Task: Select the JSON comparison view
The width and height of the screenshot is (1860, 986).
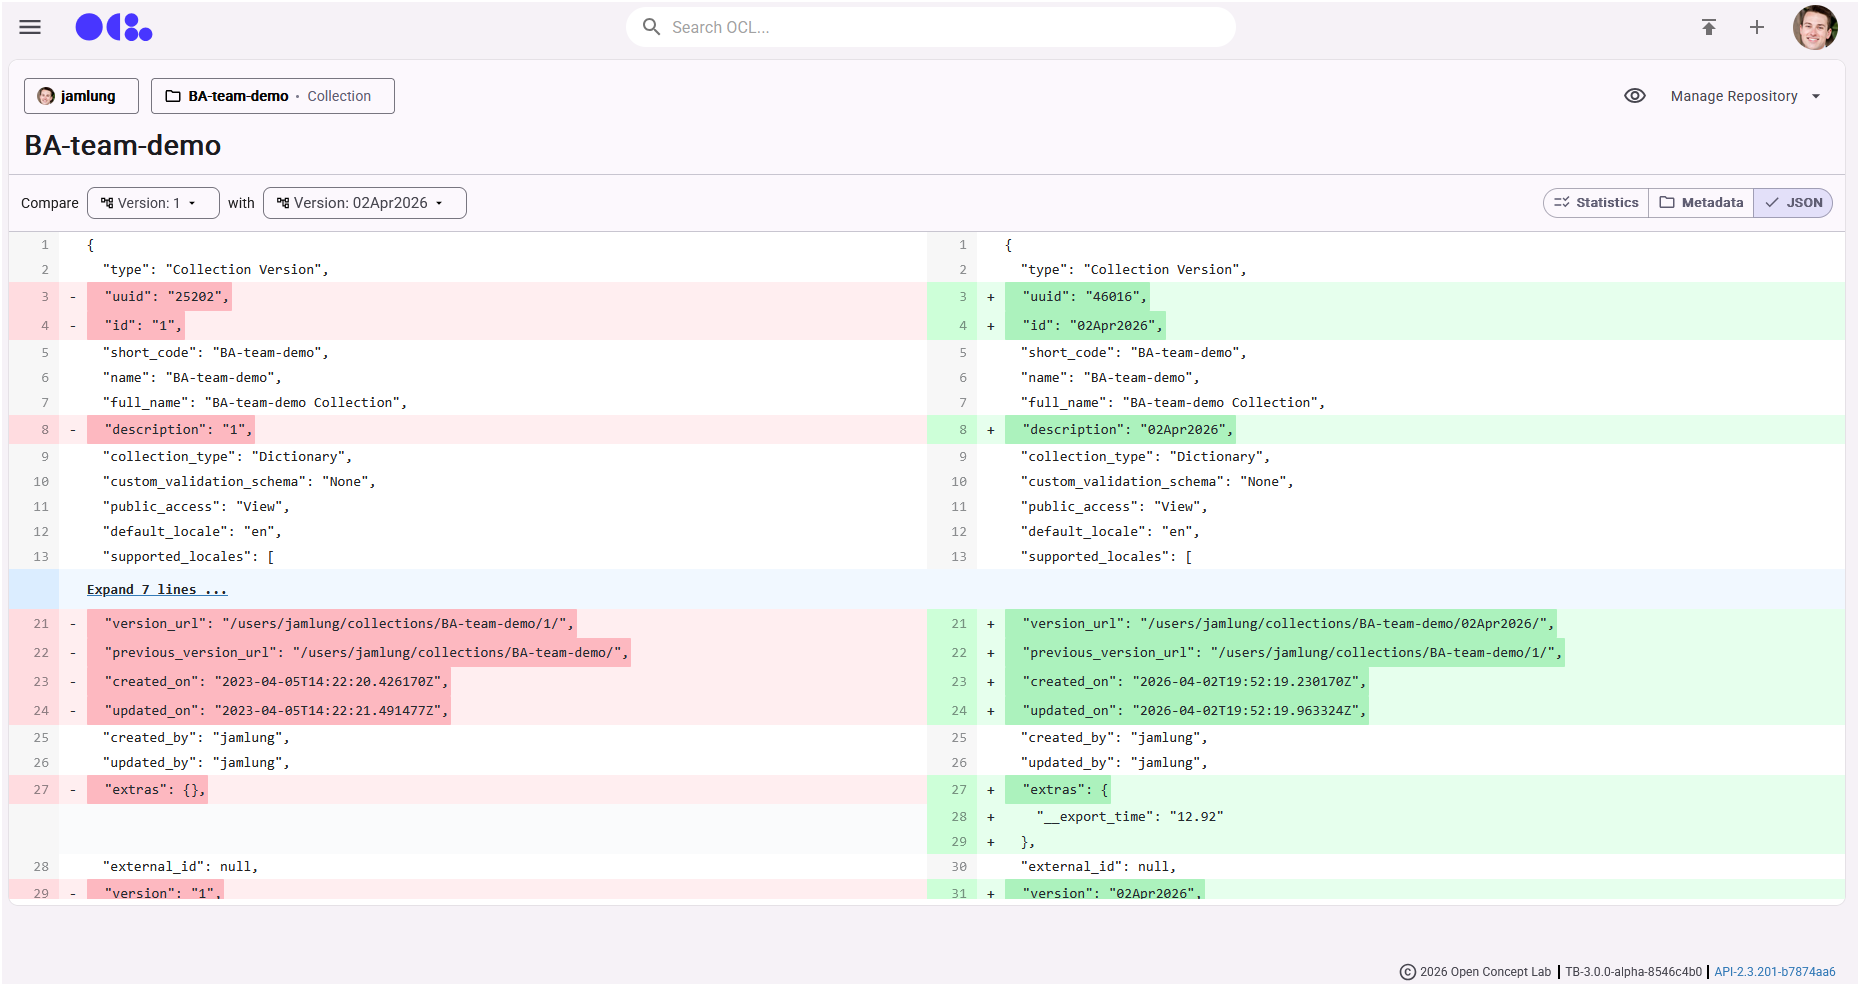Action: point(1793,203)
